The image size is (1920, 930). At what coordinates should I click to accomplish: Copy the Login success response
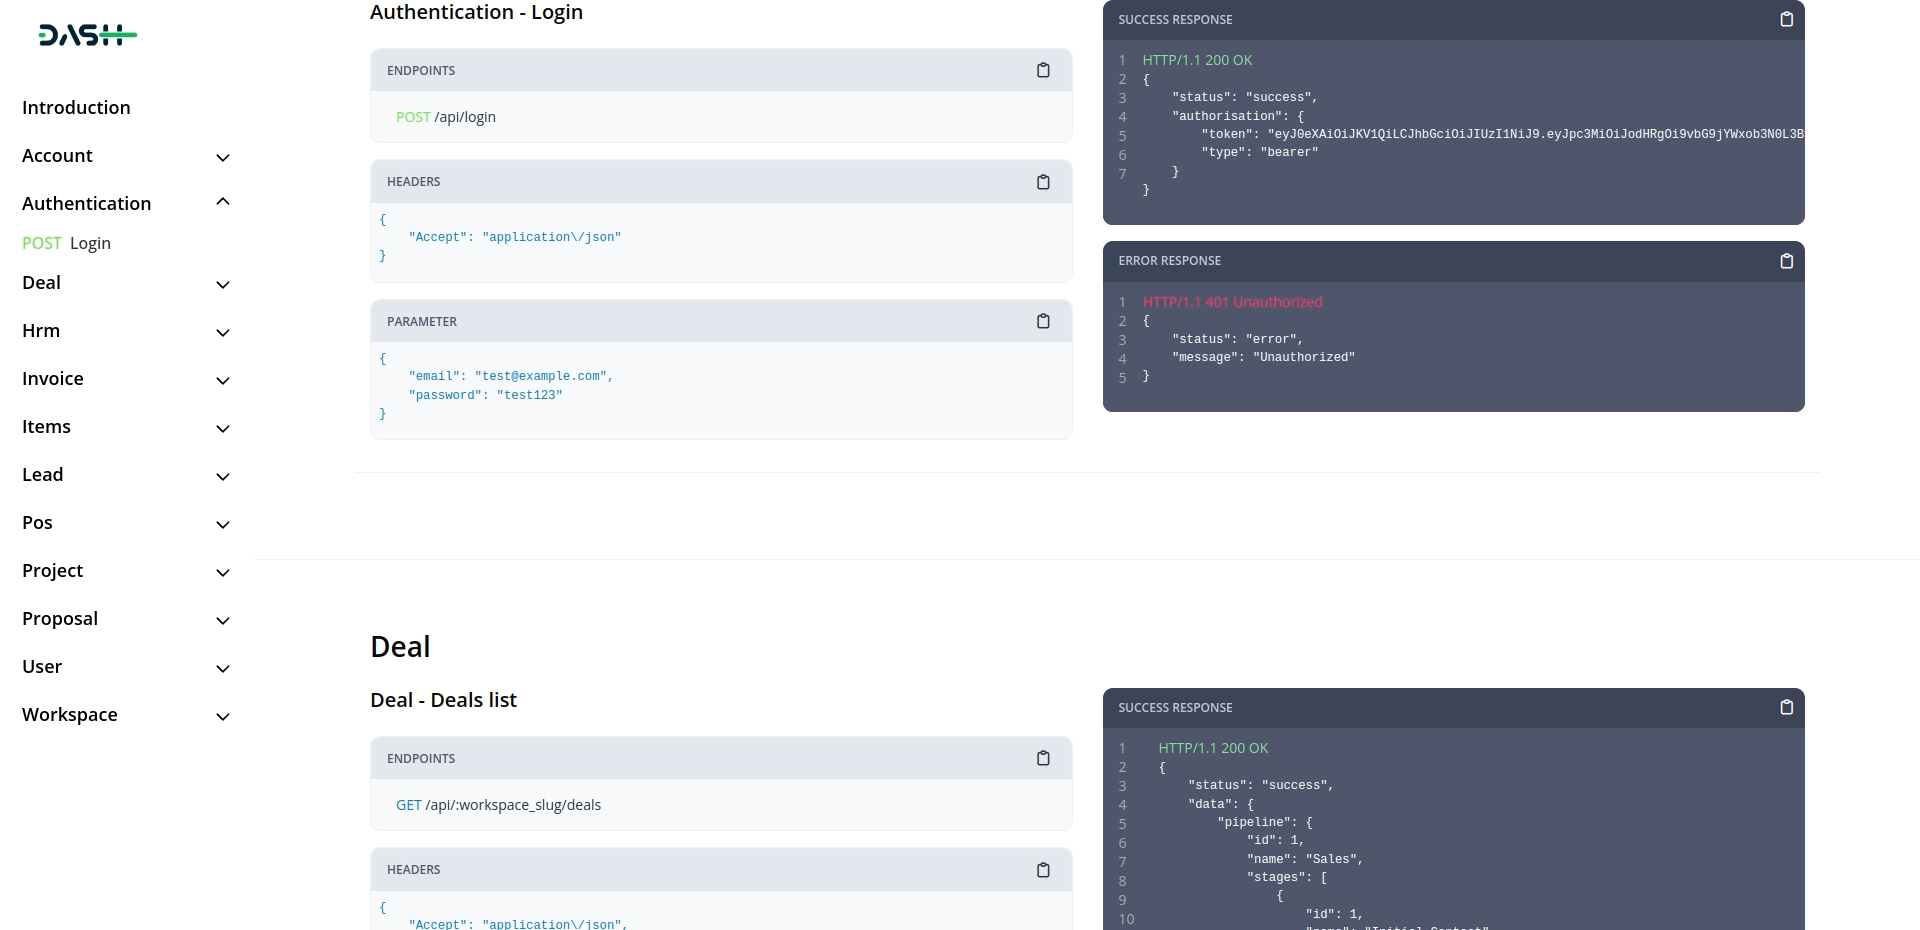1786,19
